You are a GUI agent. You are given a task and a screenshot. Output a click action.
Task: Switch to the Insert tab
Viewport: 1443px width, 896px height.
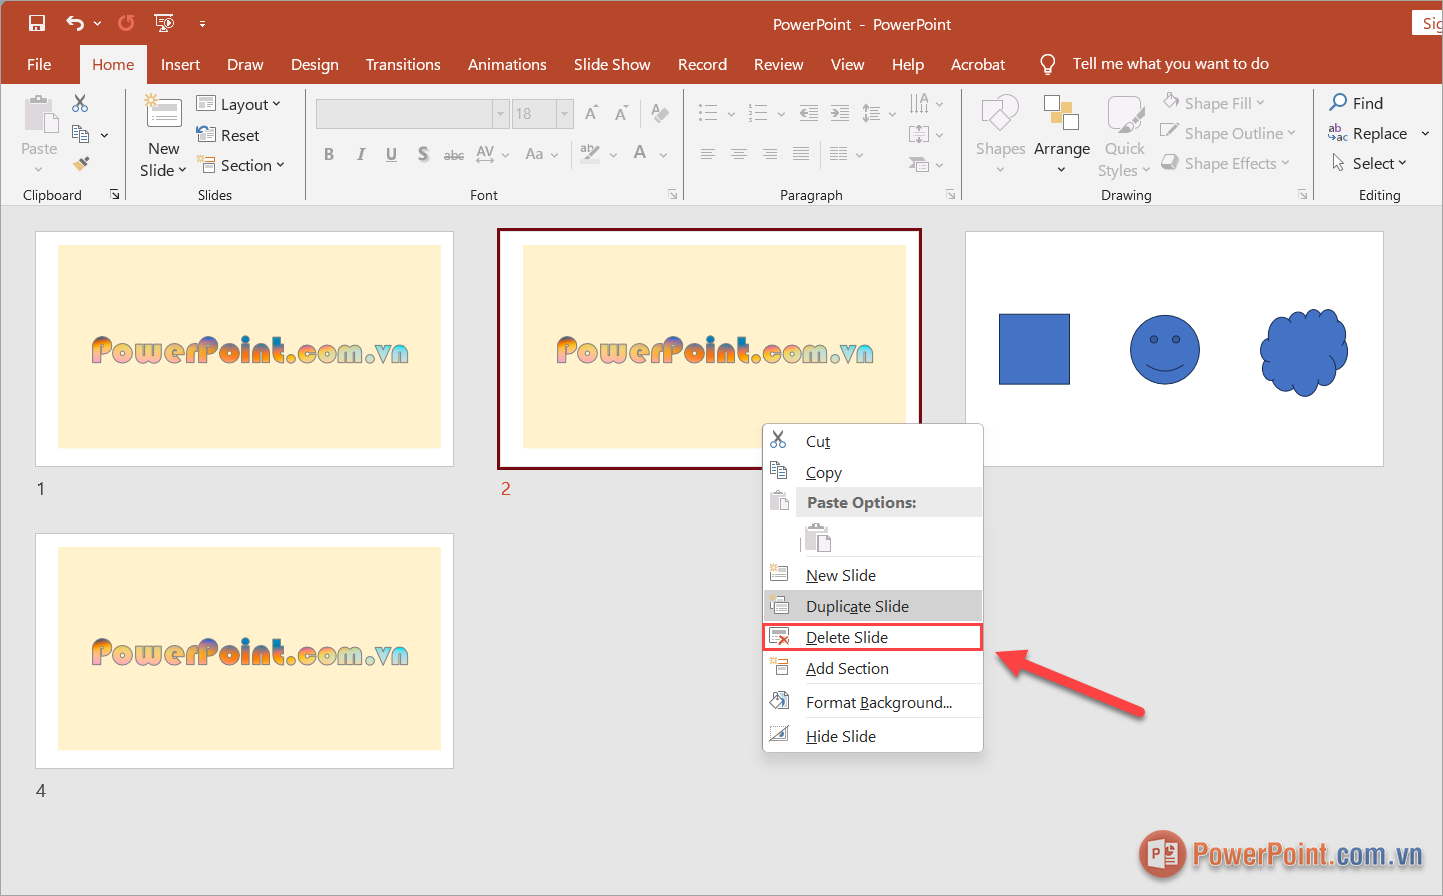click(x=180, y=64)
